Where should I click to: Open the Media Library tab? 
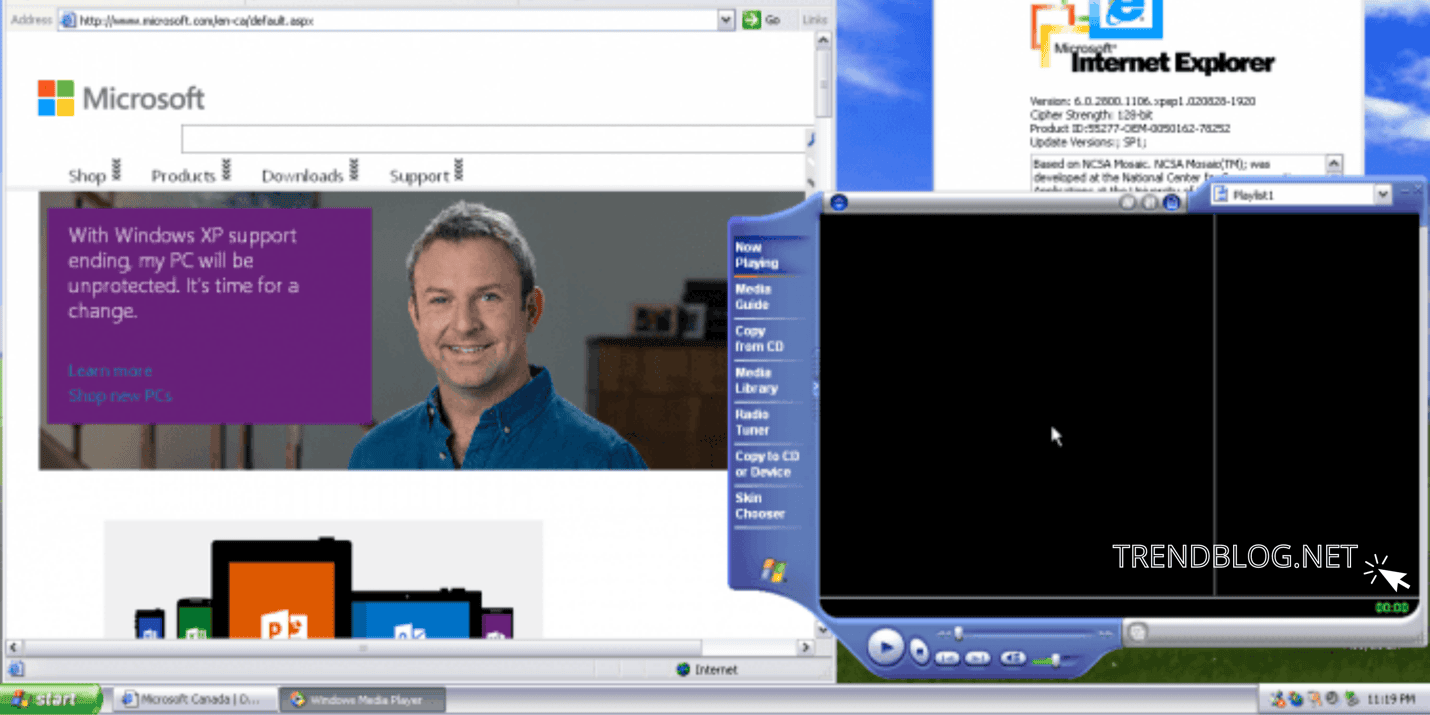(x=756, y=381)
